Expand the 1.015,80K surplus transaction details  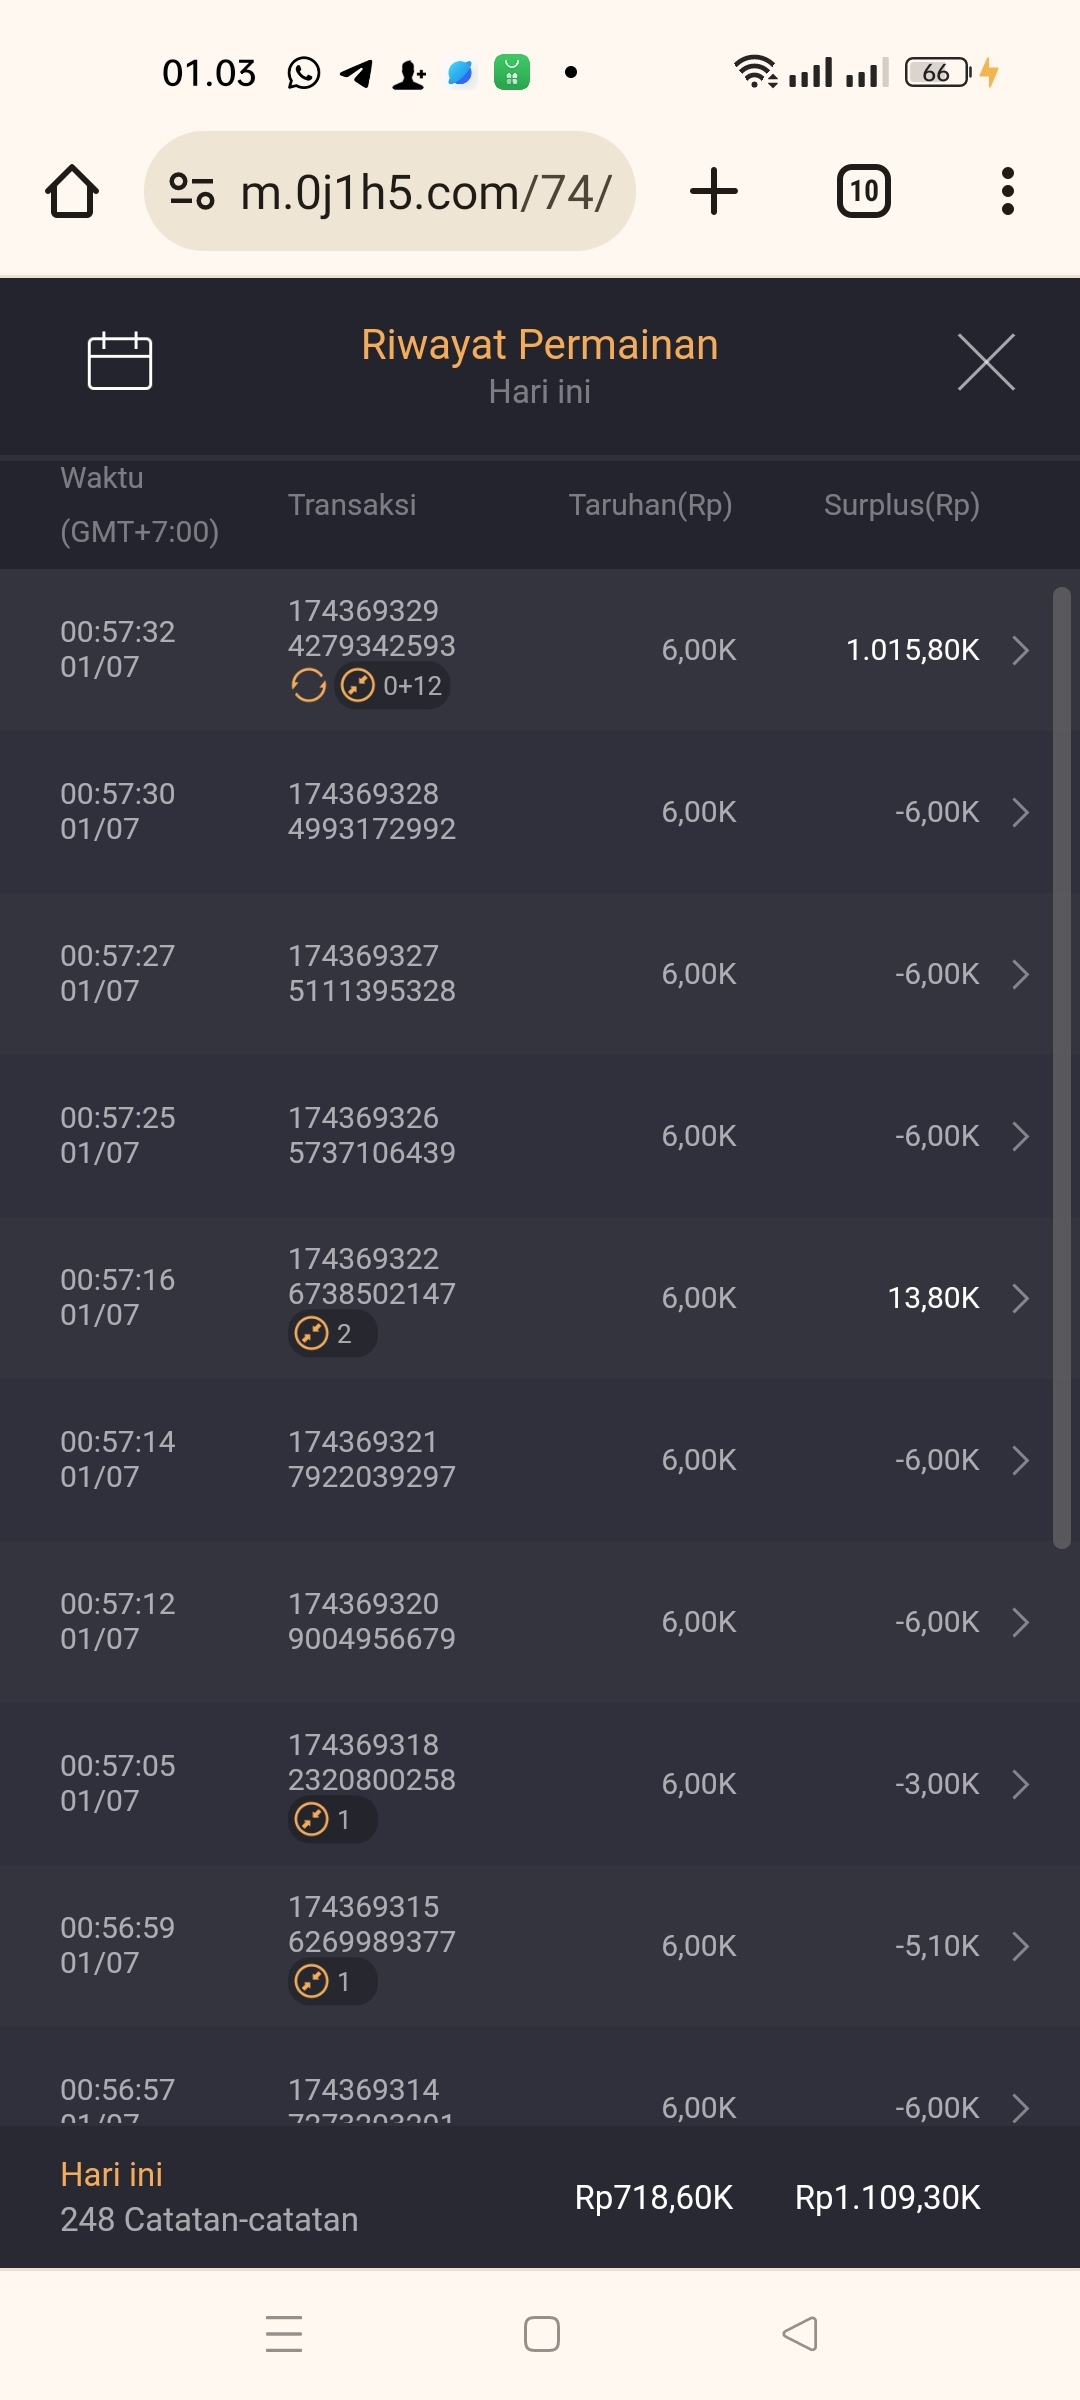pos(1020,650)
